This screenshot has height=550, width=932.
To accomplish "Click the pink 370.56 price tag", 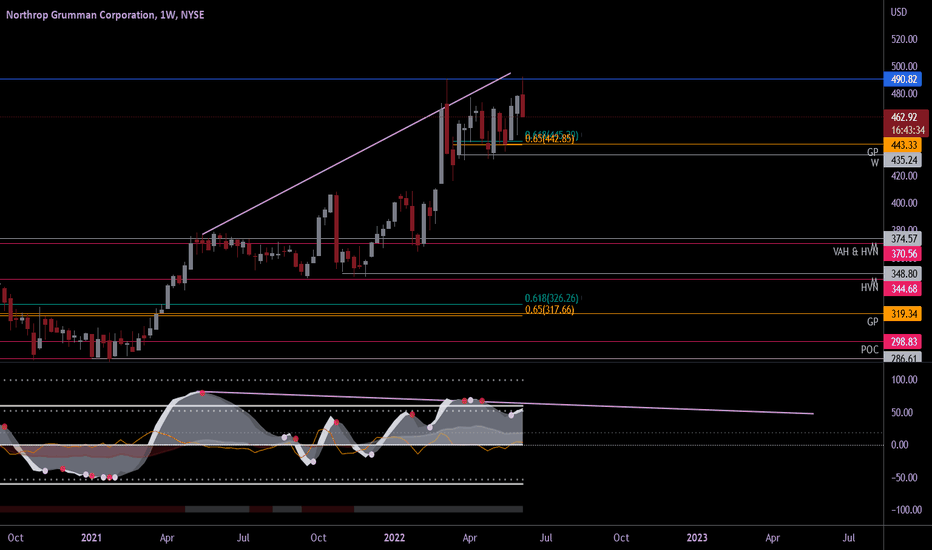I will tap(903, 254).
